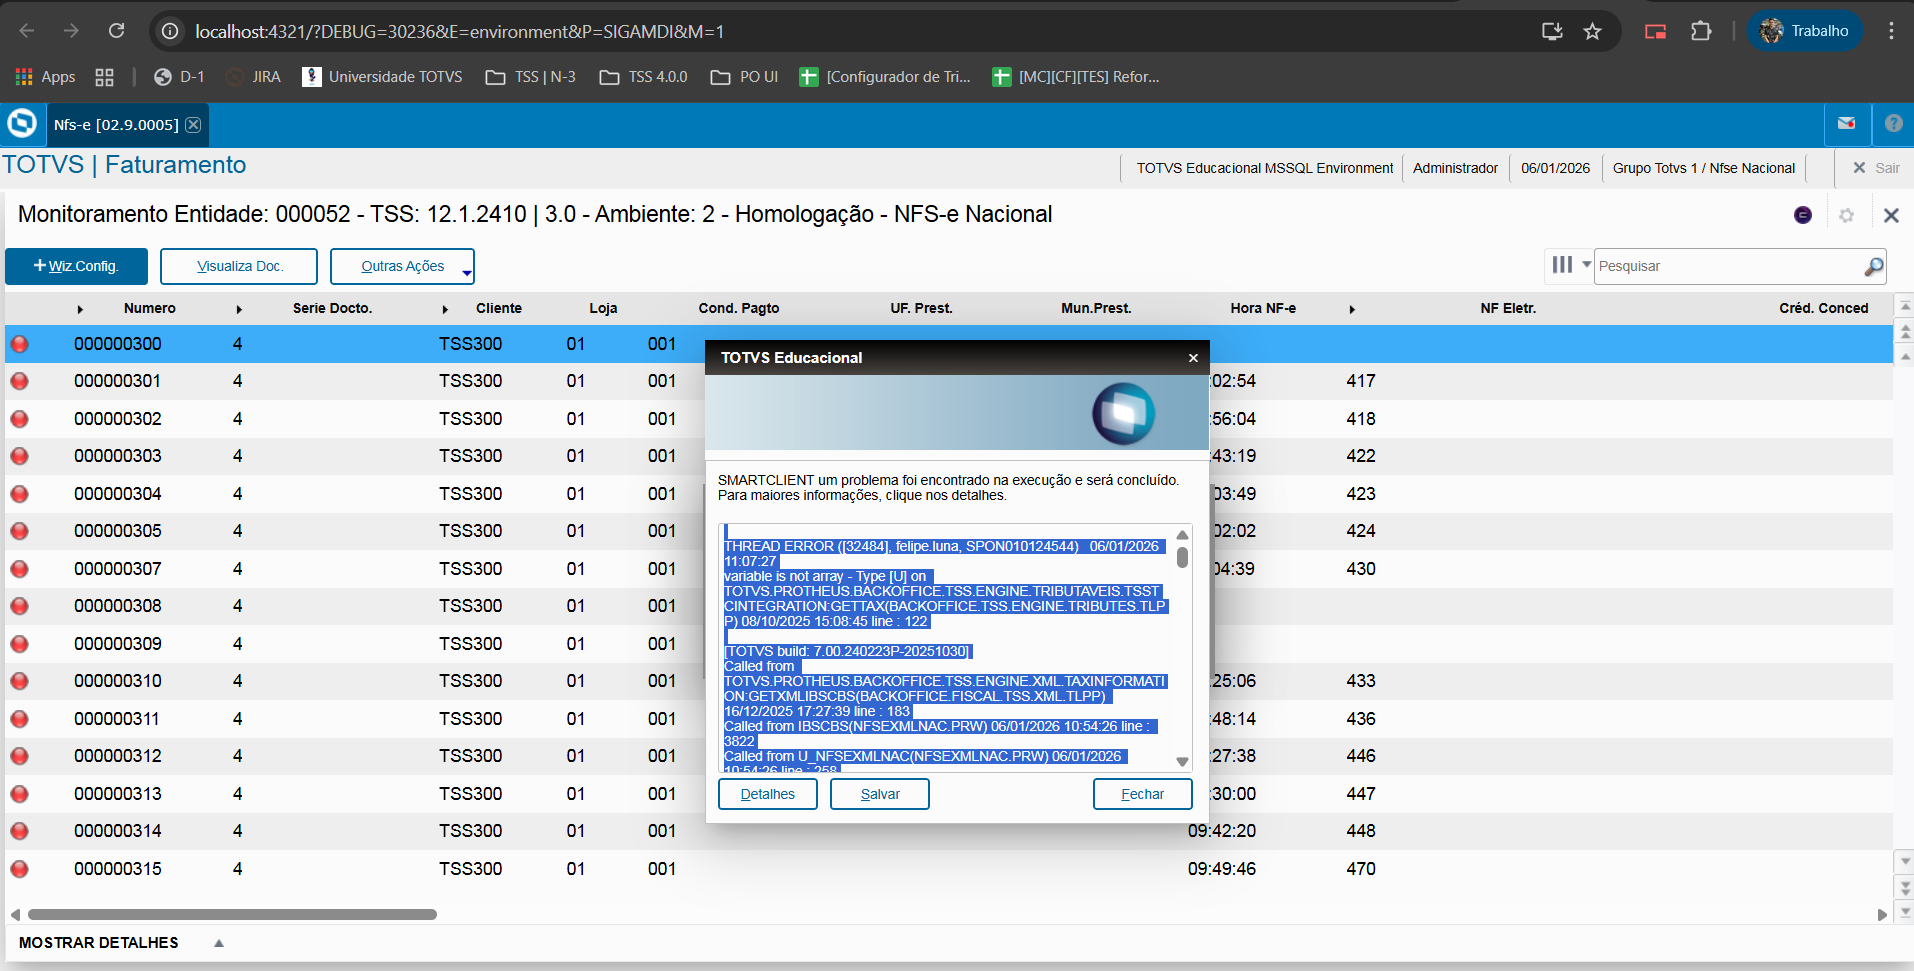Open the Trabalho profile button
This screenshot has height=971, width=1914.
[x=1805, y=31]
